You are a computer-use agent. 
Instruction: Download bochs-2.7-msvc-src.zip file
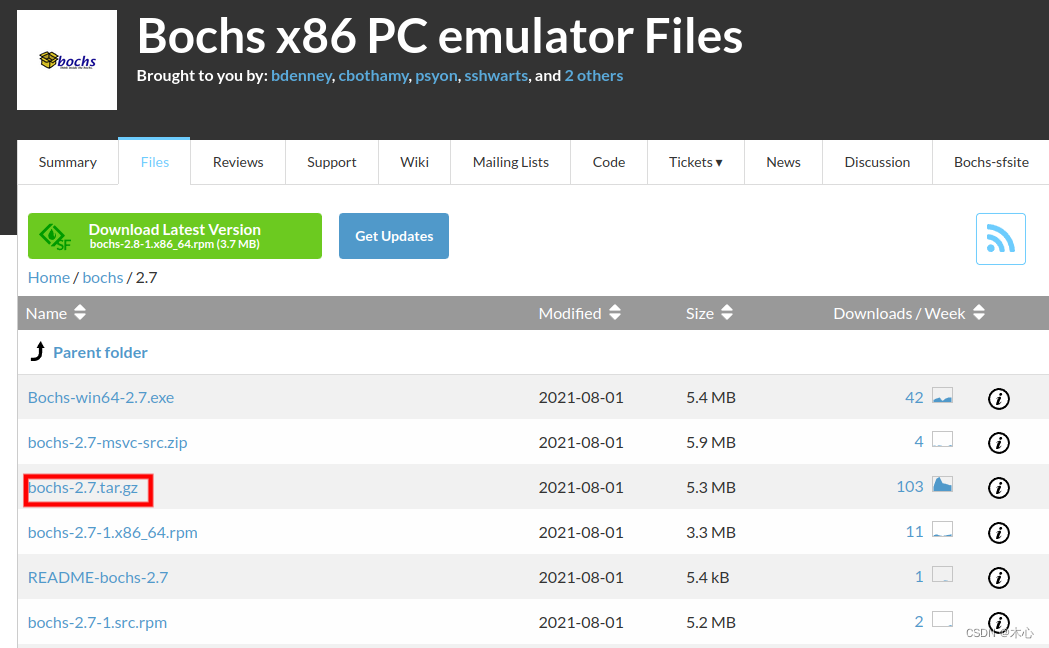(x=108, y=442)
